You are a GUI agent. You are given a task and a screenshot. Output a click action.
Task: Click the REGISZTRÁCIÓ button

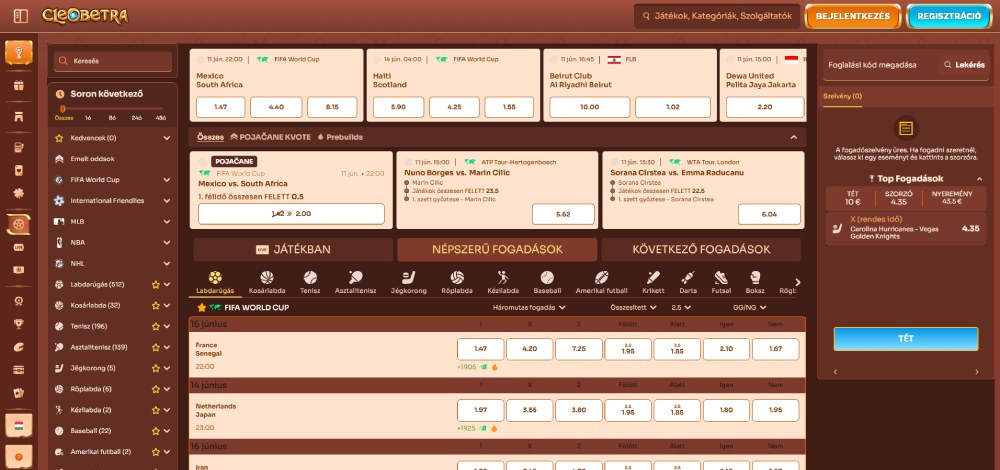coord(948,17)
